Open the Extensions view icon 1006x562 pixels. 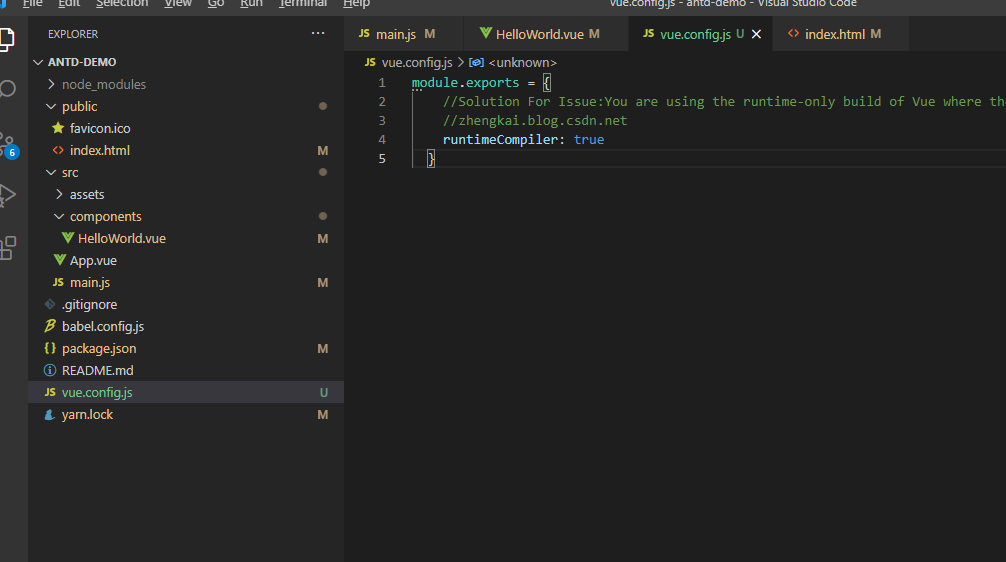point(8,248)
